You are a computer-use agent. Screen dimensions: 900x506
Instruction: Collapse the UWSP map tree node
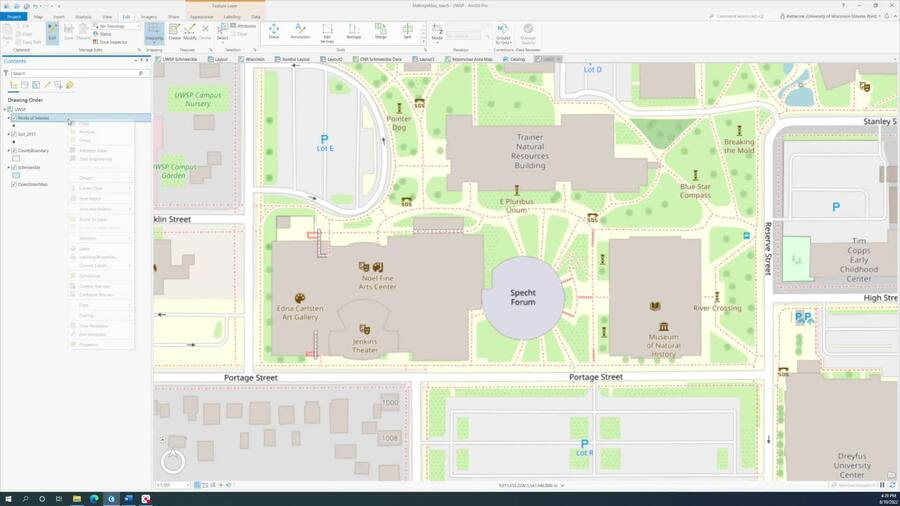5,109
